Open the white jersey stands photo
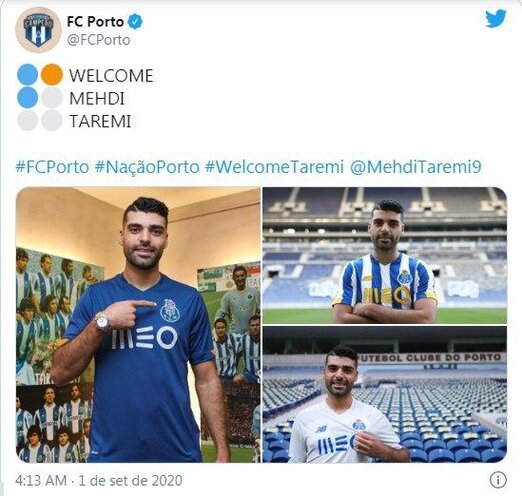The height and width of the screenshot is (496, 522). [385, 395]
